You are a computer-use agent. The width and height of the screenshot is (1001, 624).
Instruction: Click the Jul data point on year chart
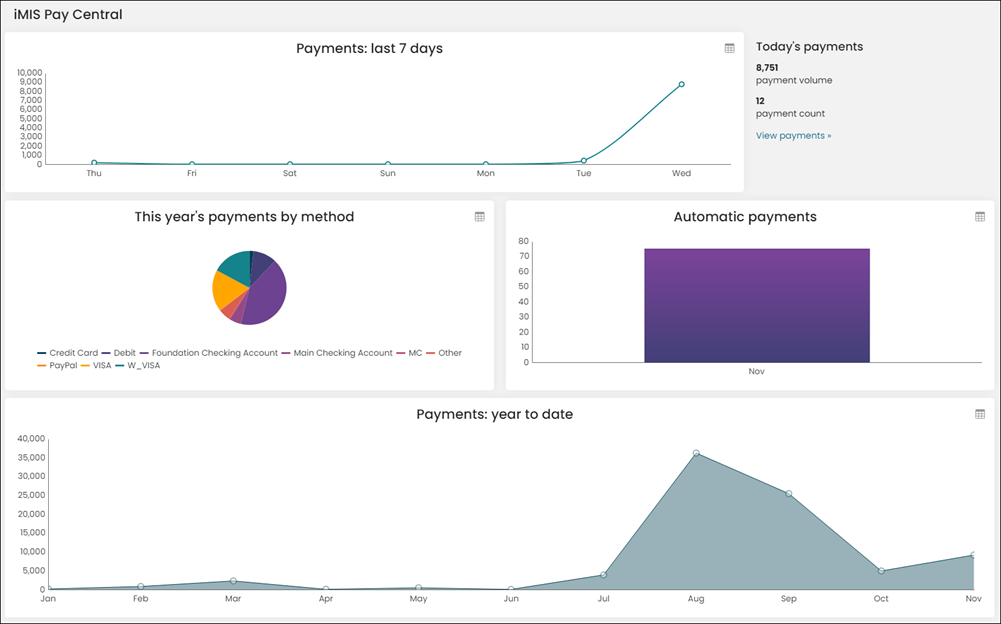[603, 575]
